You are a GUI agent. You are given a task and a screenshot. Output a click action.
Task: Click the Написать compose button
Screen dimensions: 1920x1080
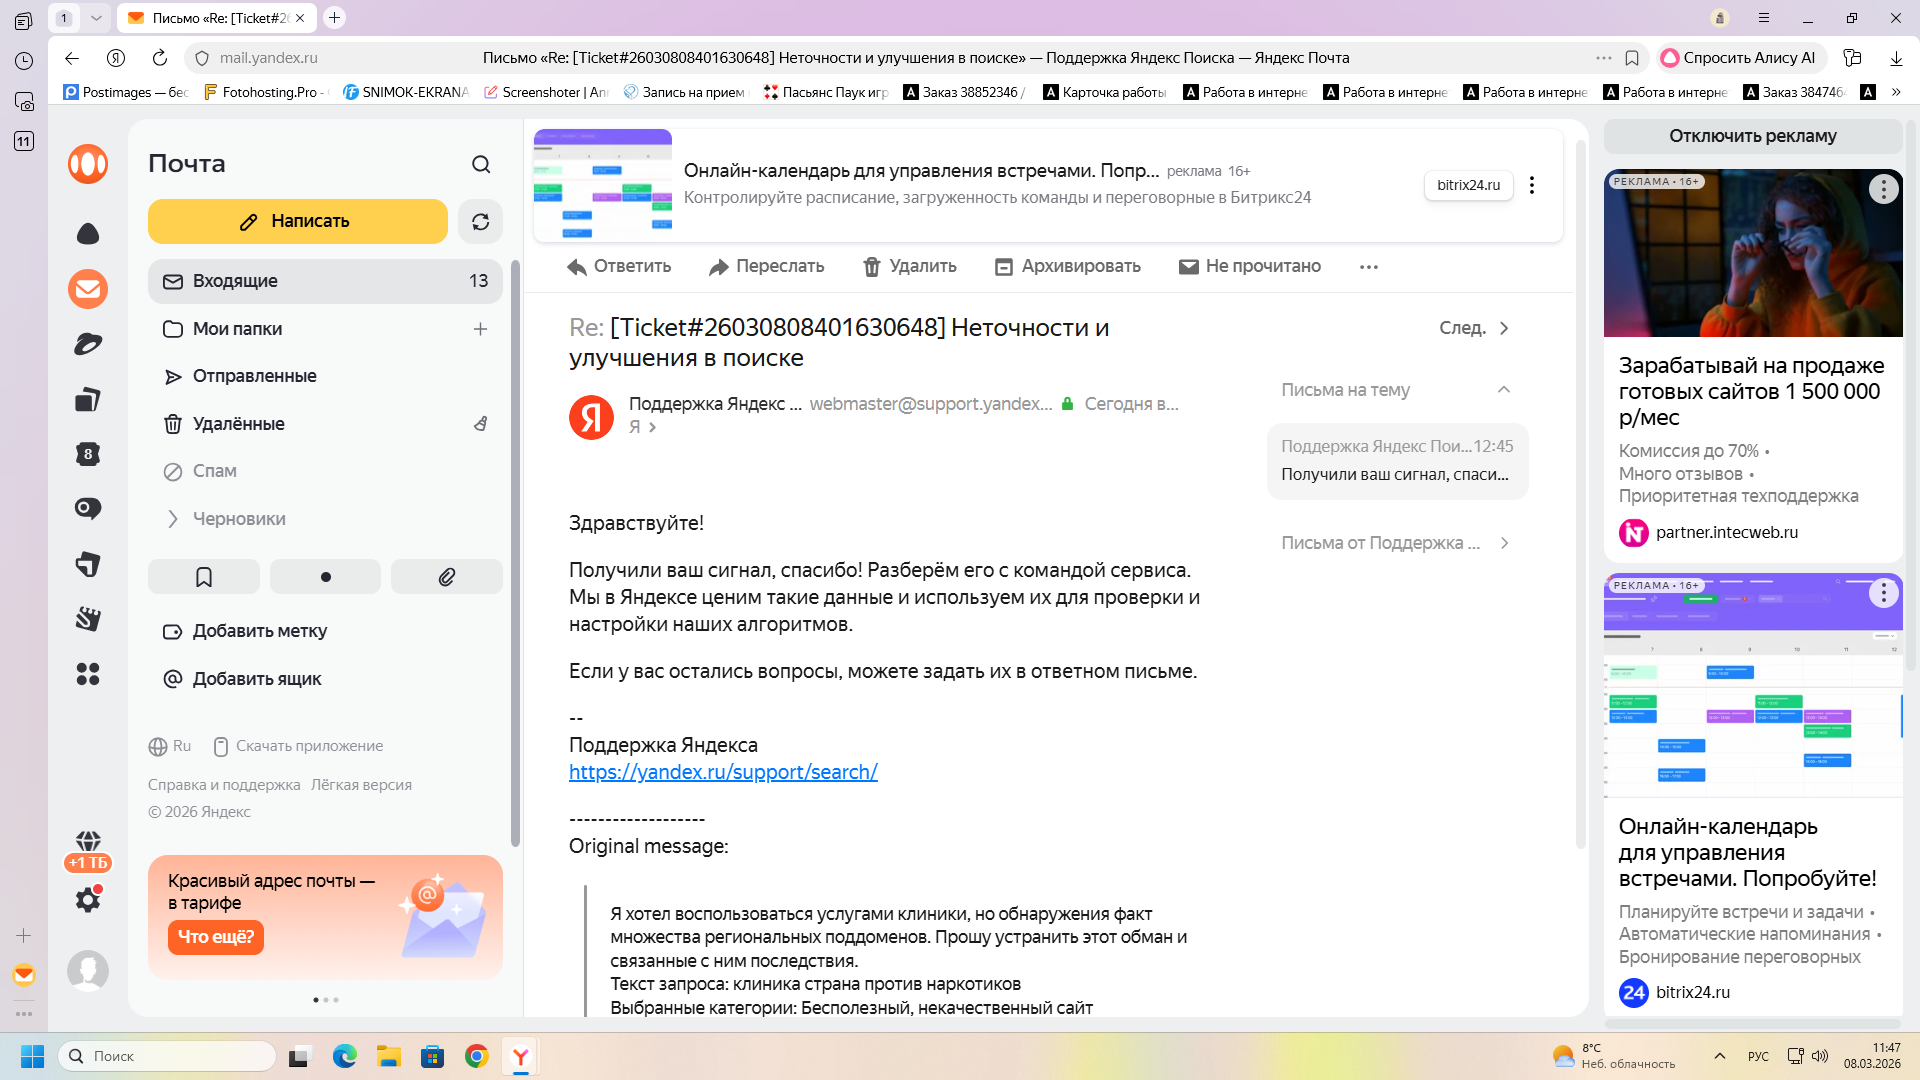[297, 221]
